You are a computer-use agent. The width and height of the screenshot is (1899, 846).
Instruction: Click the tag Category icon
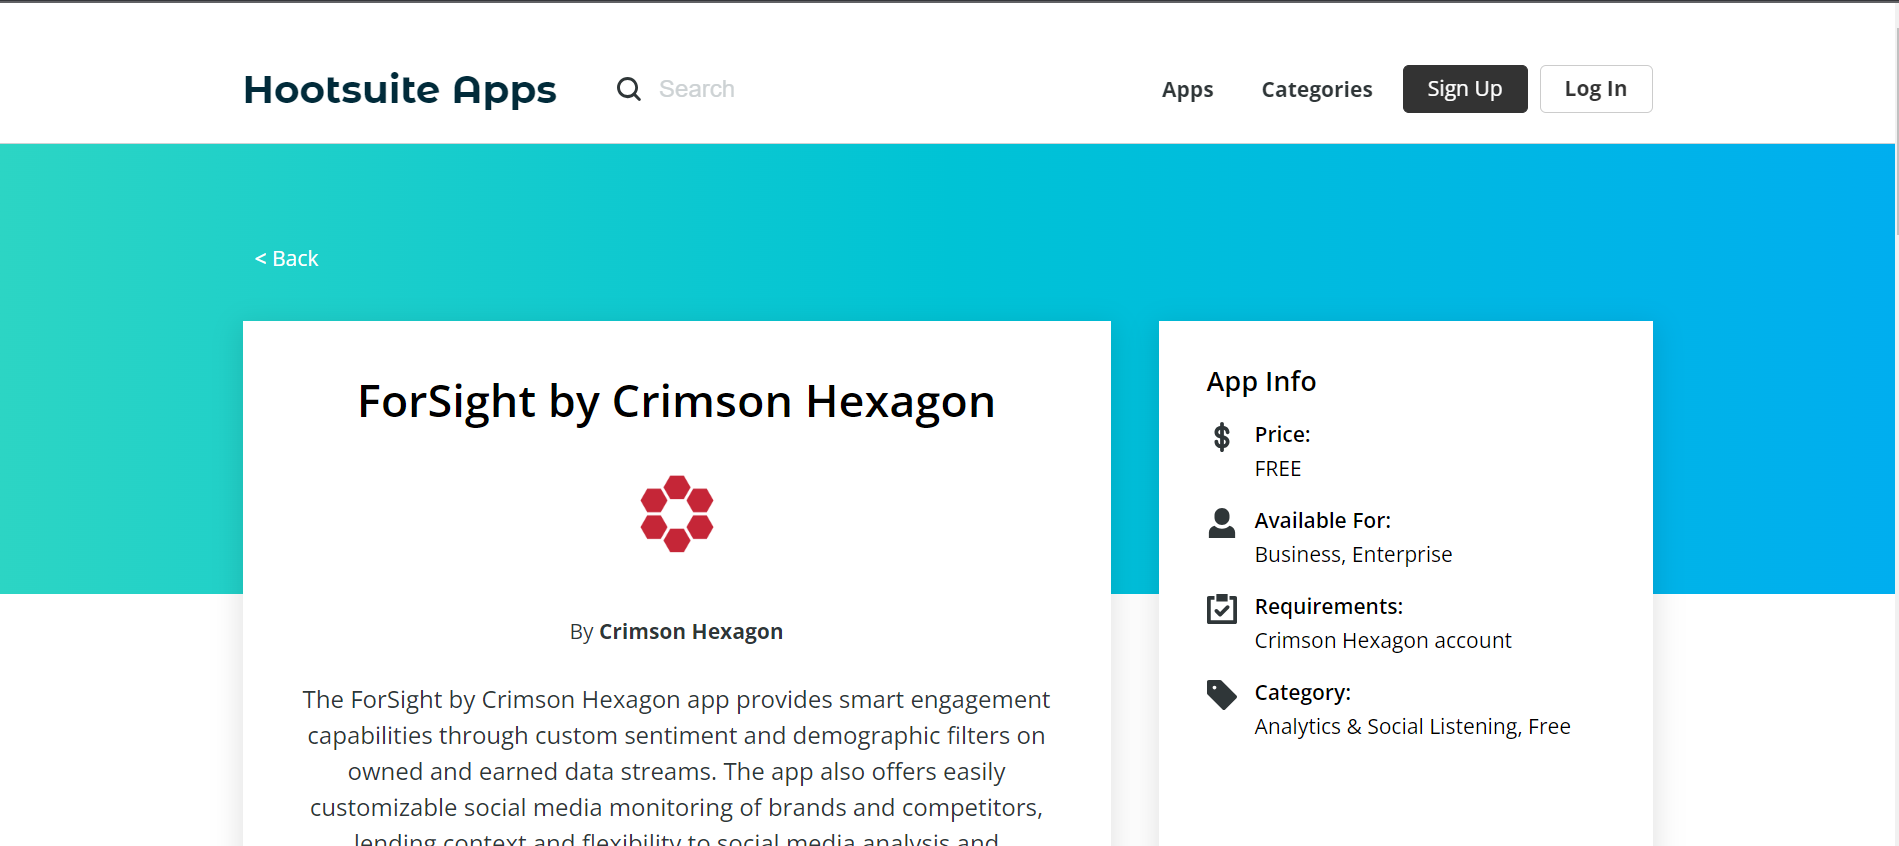pyautogui.click(x=1221, y=694)
